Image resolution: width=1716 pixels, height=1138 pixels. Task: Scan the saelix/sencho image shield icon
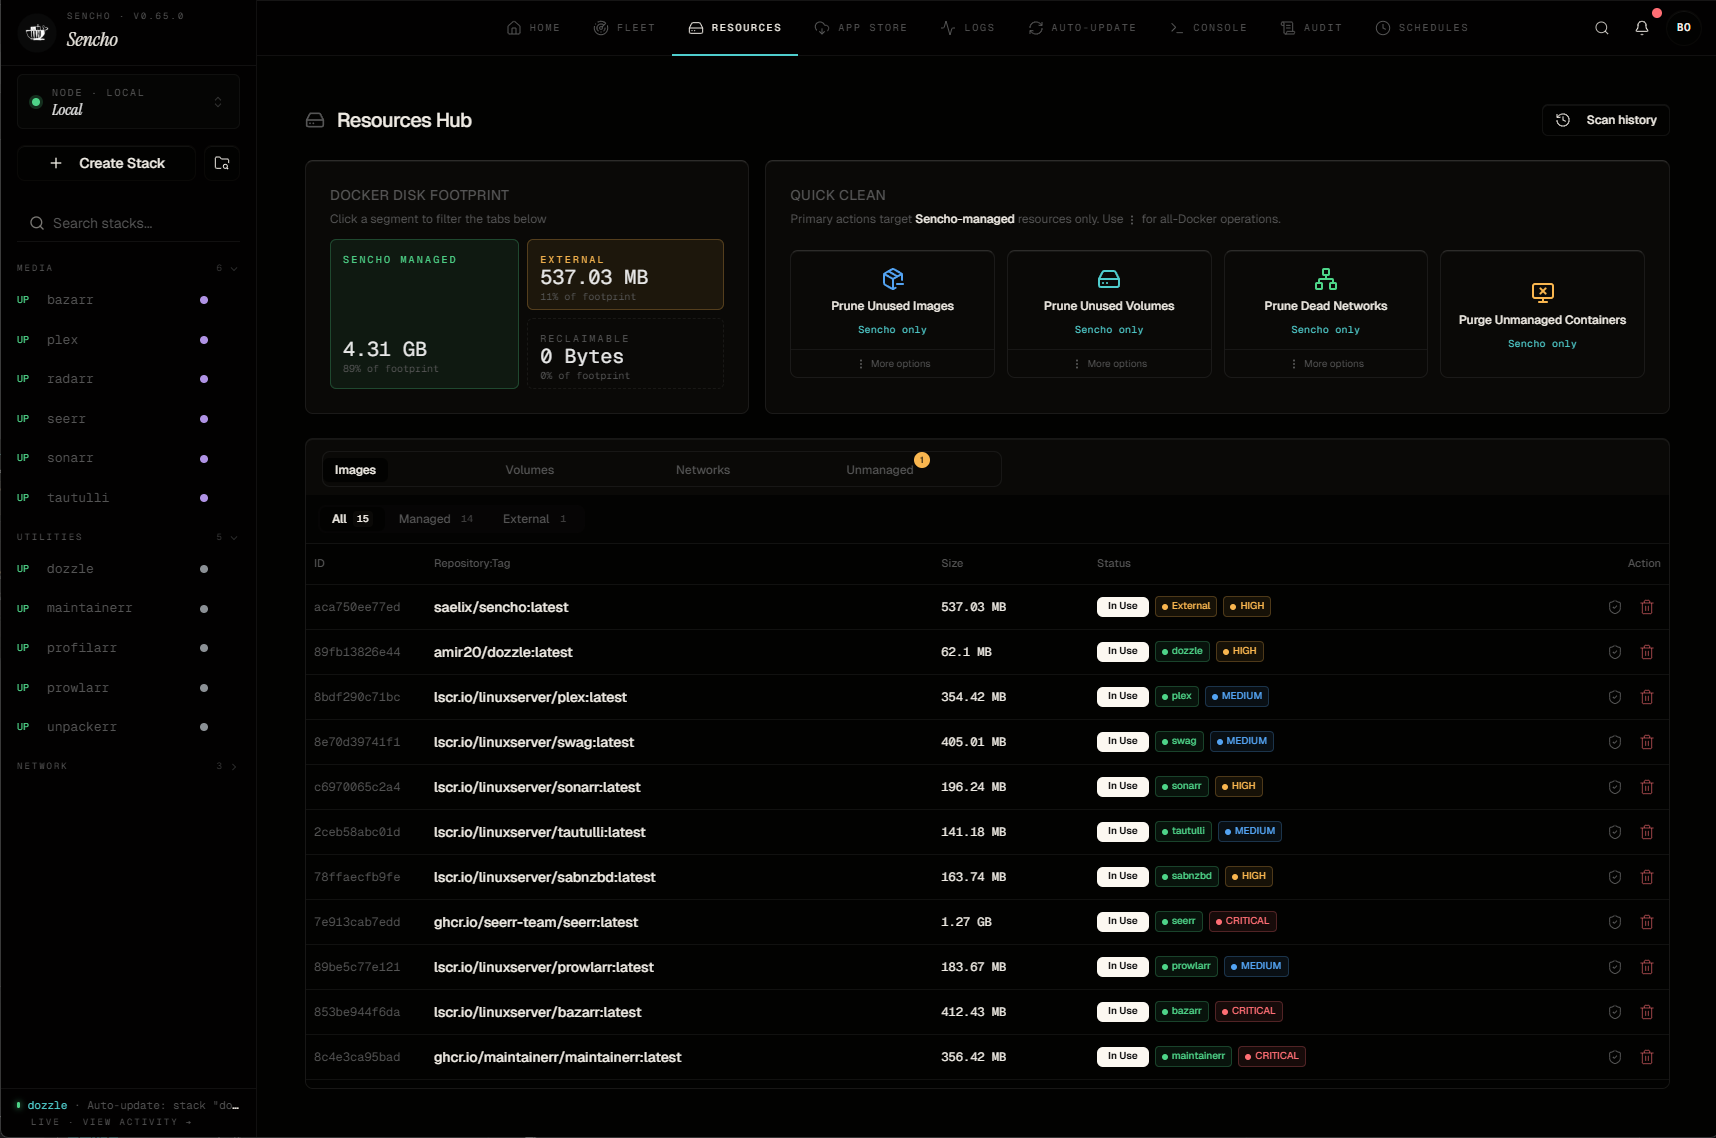point(1614,607)
